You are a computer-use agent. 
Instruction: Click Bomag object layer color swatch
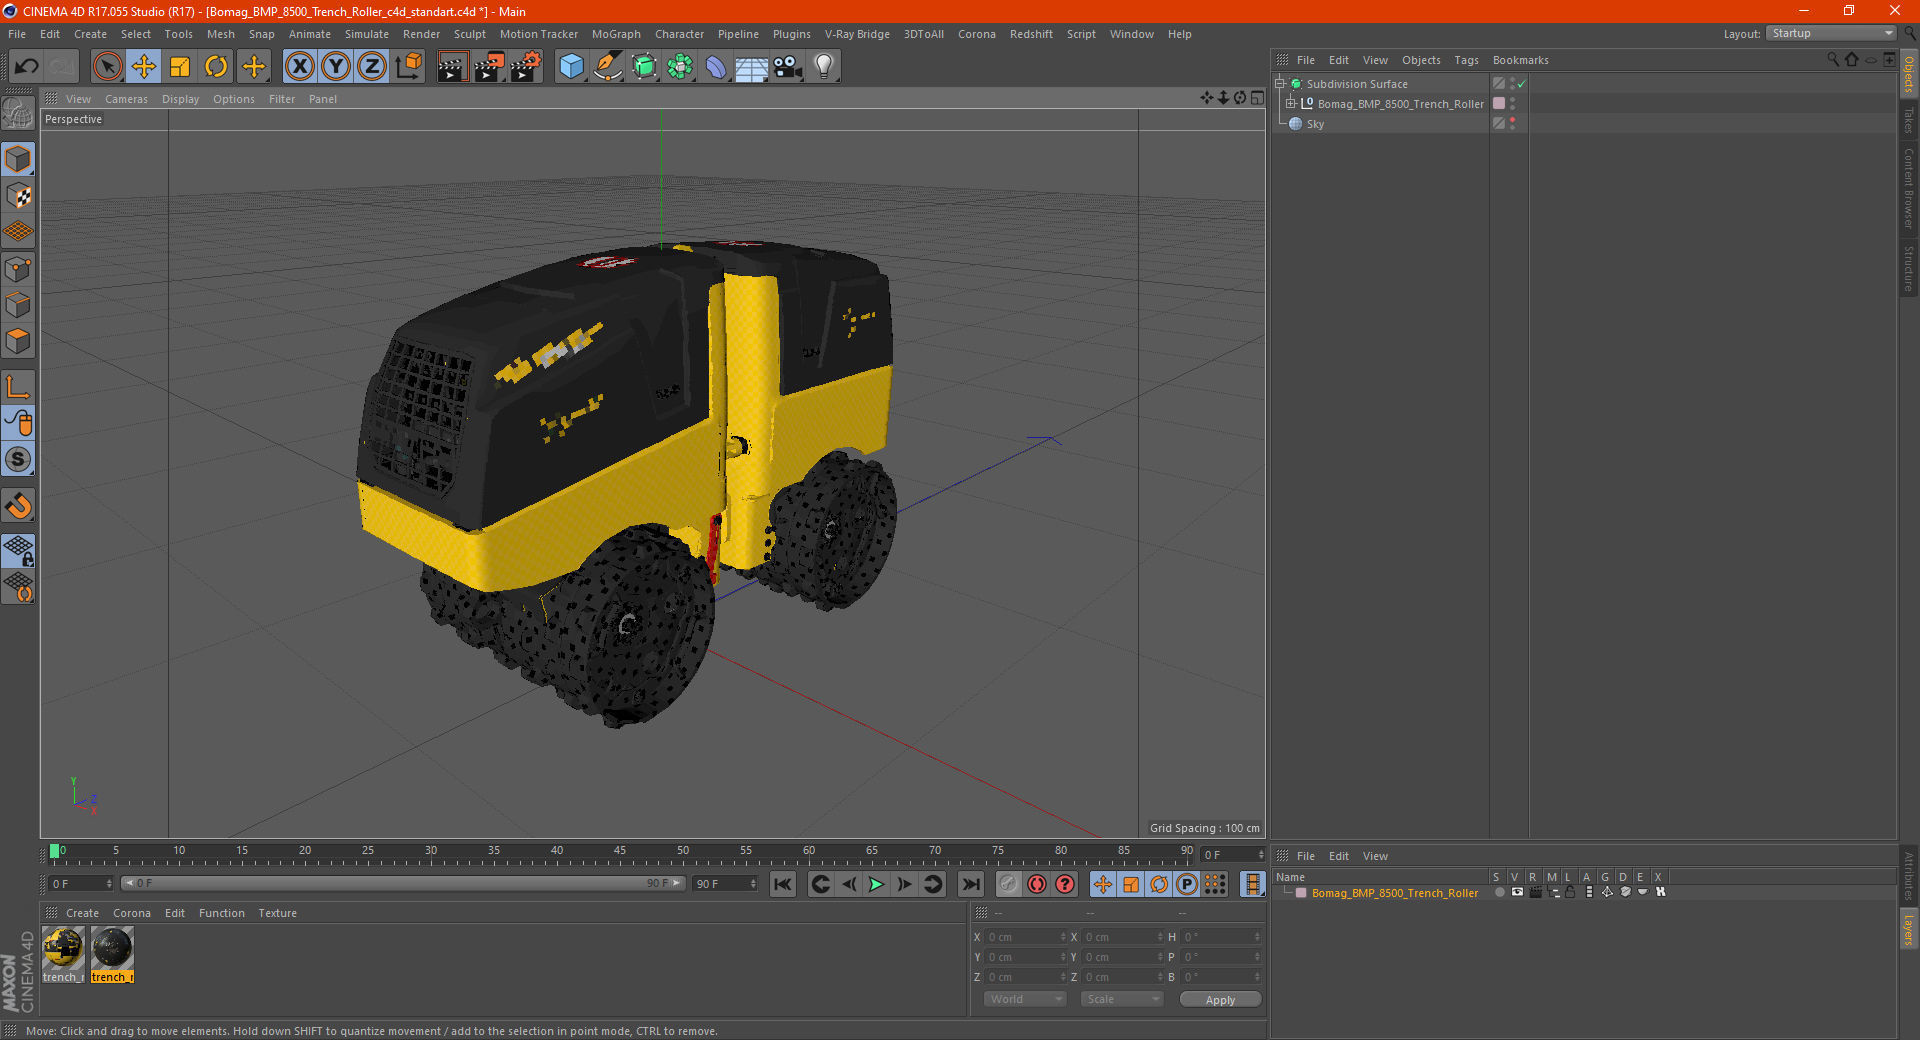point(1499,104)
